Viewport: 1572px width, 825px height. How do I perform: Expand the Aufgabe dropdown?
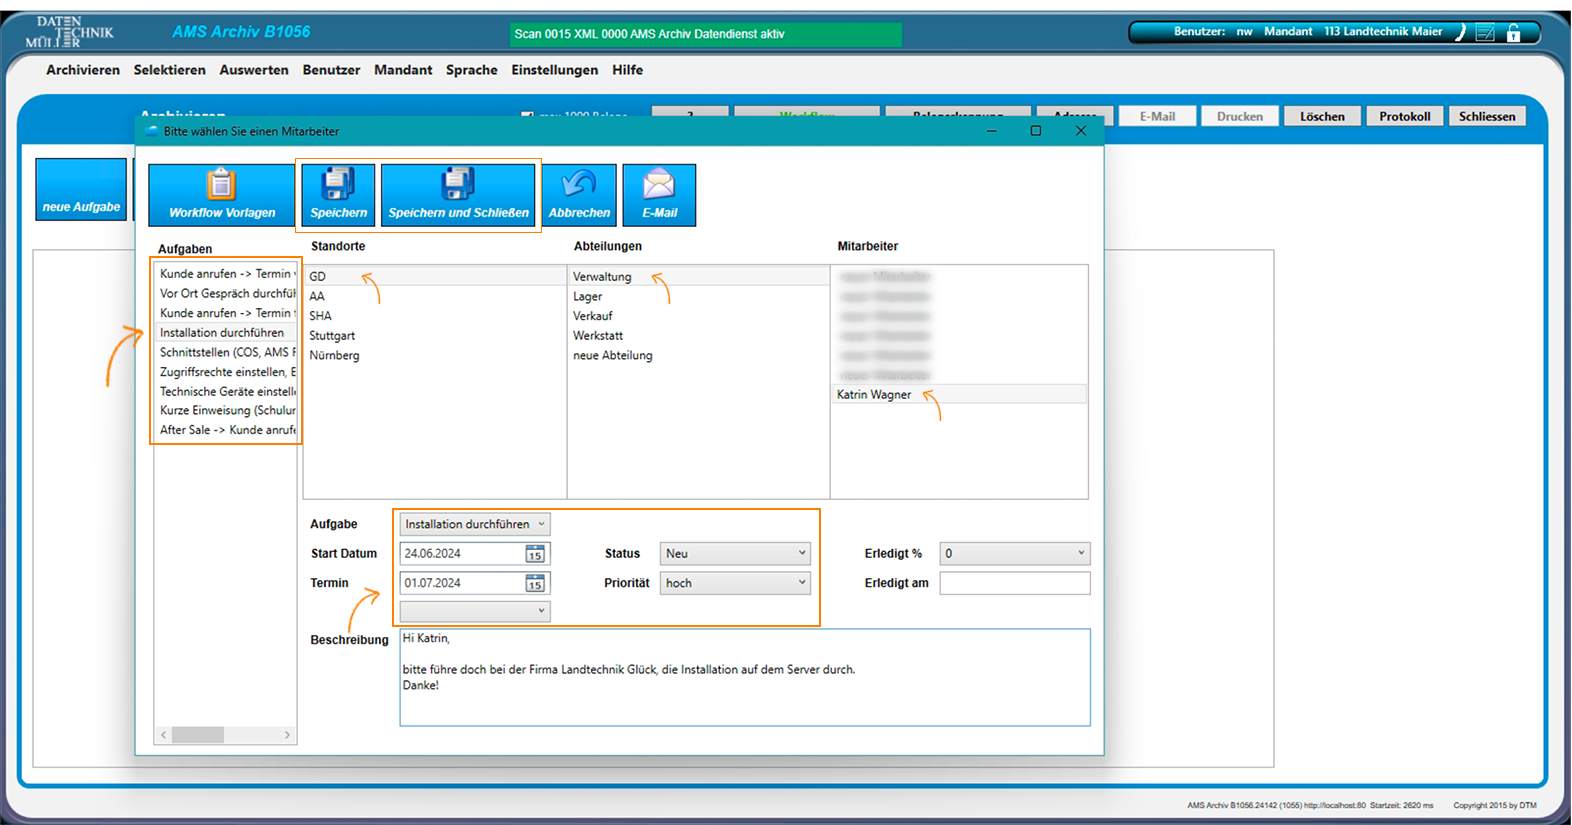click(x=475, y=524)
